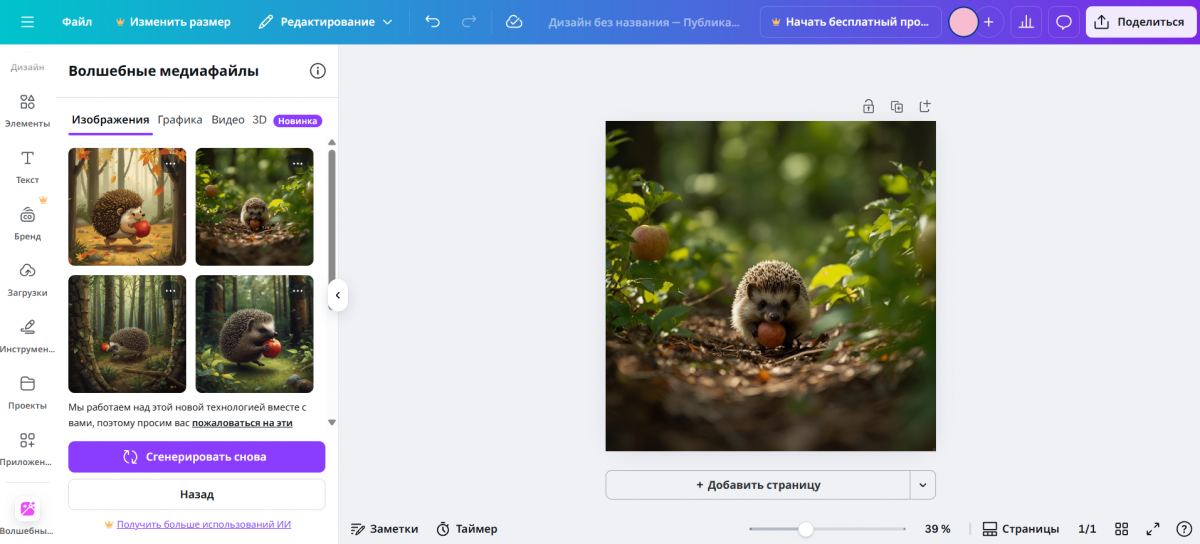Image resolution: width=1200 pixels, height=544 pixels.
Task: Click the info icon in Magic Media panel
Action: pos(318,71)
